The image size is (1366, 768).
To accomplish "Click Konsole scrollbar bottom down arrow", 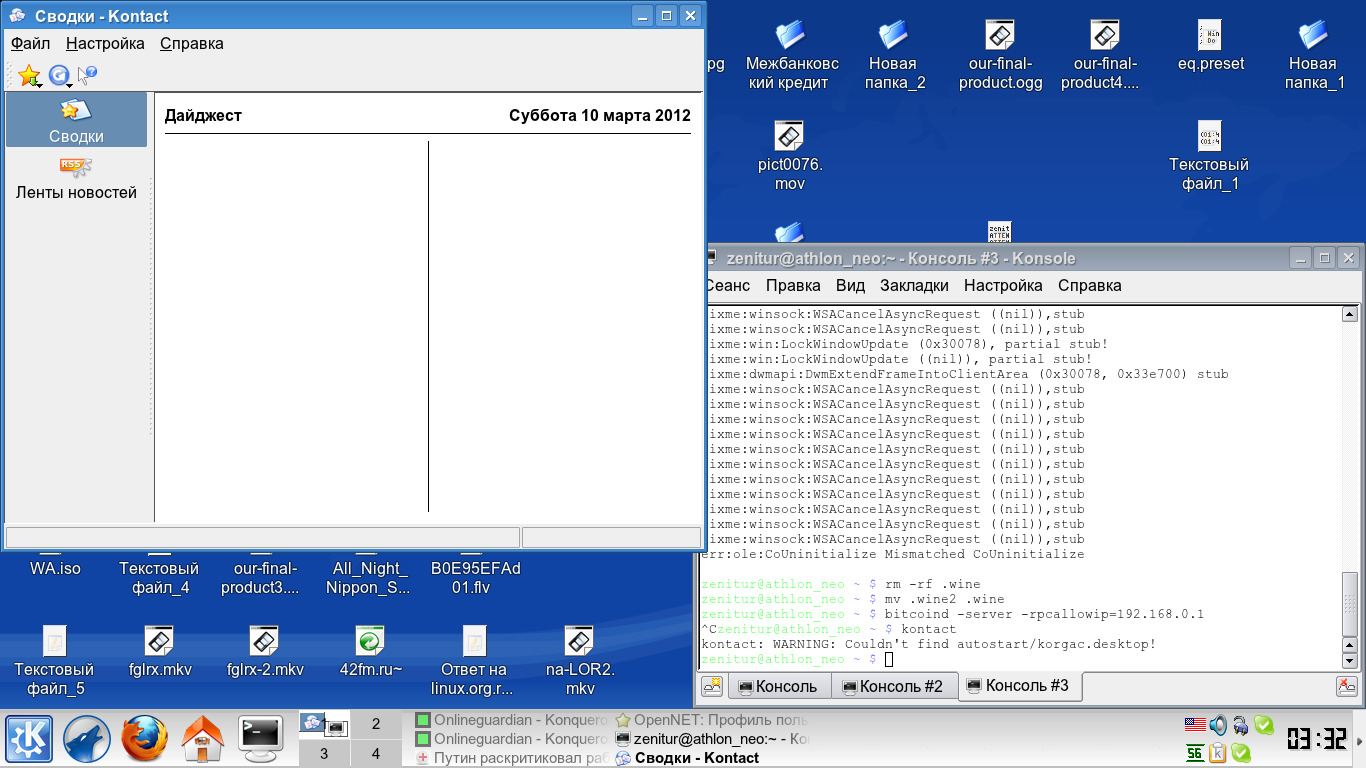I will click(1349, 661).
